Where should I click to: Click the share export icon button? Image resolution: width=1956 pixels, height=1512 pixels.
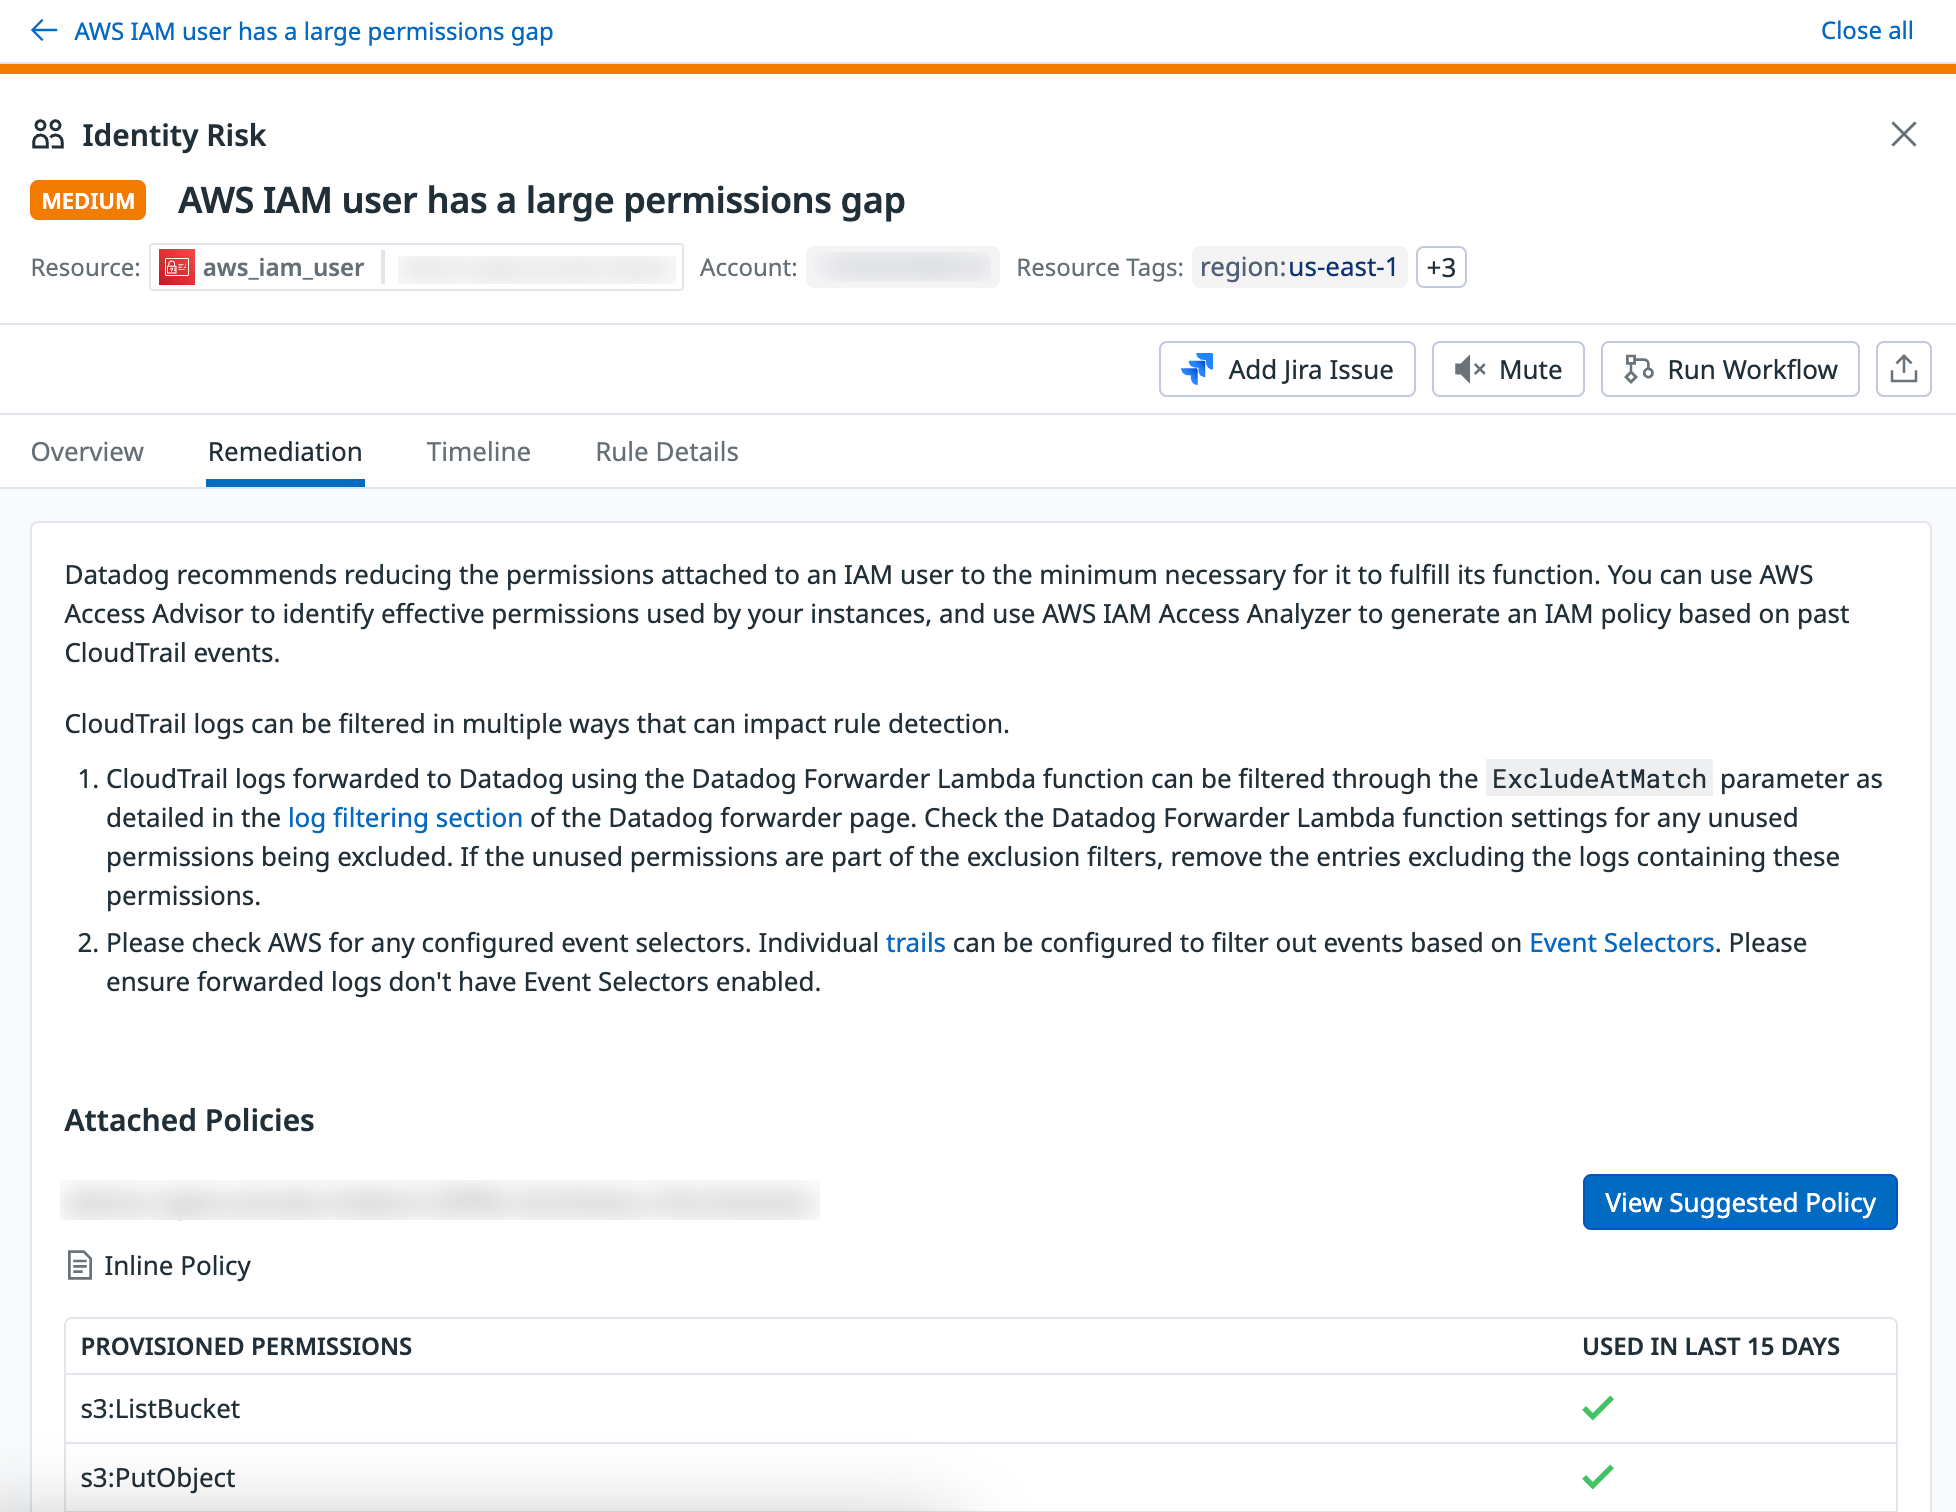pos(1903,369)
